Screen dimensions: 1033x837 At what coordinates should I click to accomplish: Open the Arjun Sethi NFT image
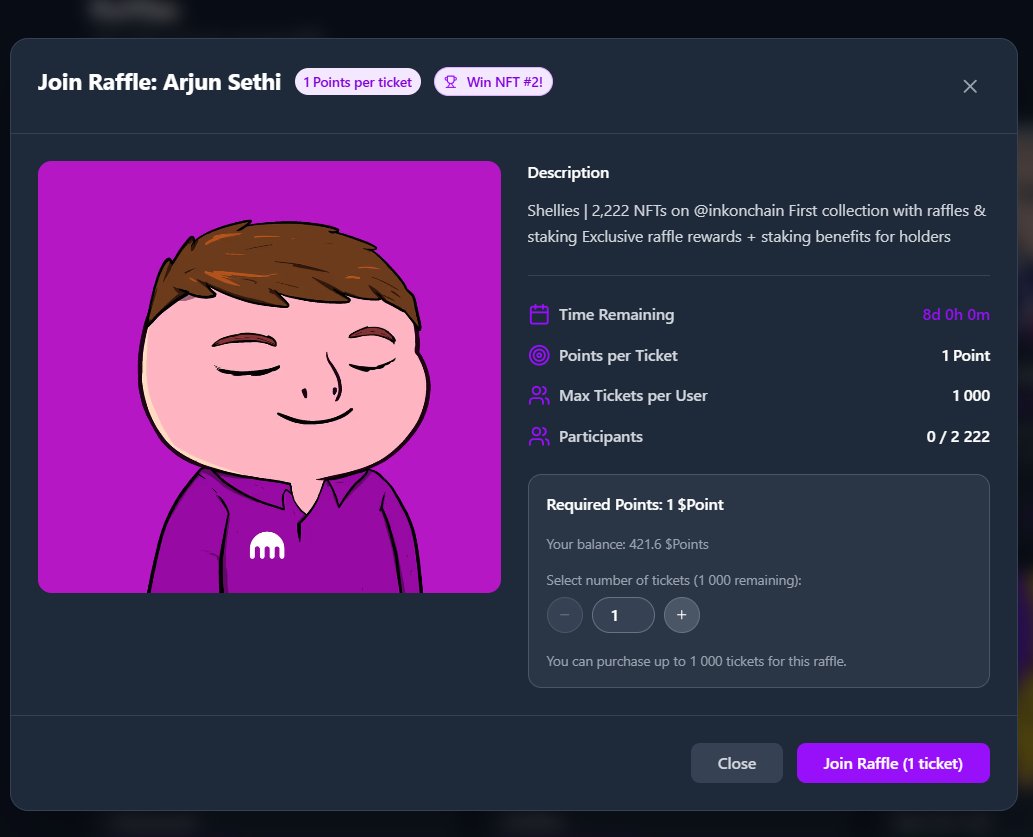point(269,377)
